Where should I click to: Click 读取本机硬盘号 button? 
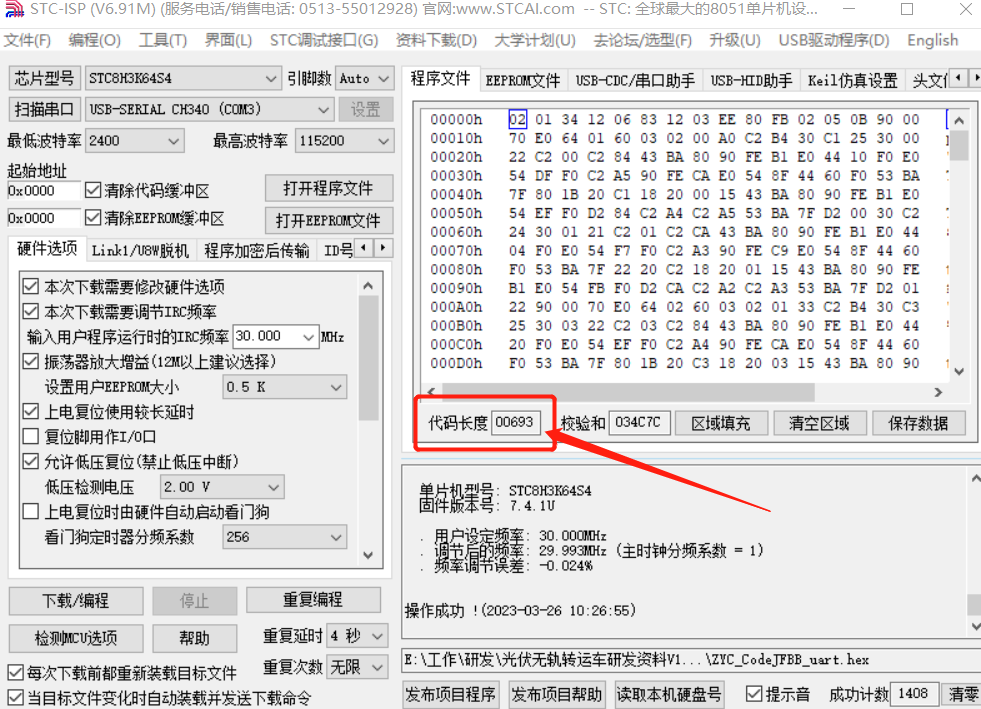(x=669, y=695)
